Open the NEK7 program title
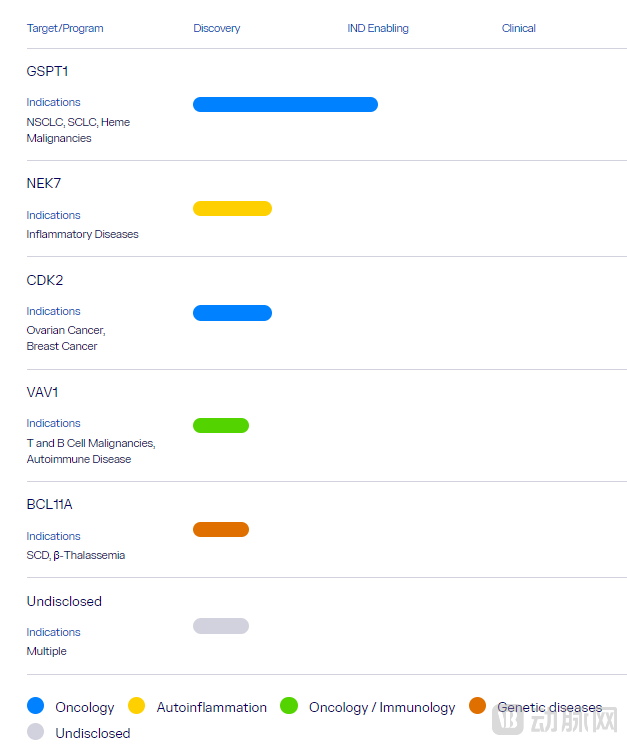This screenshot has height=745, width=627. [x=44, y=184]
